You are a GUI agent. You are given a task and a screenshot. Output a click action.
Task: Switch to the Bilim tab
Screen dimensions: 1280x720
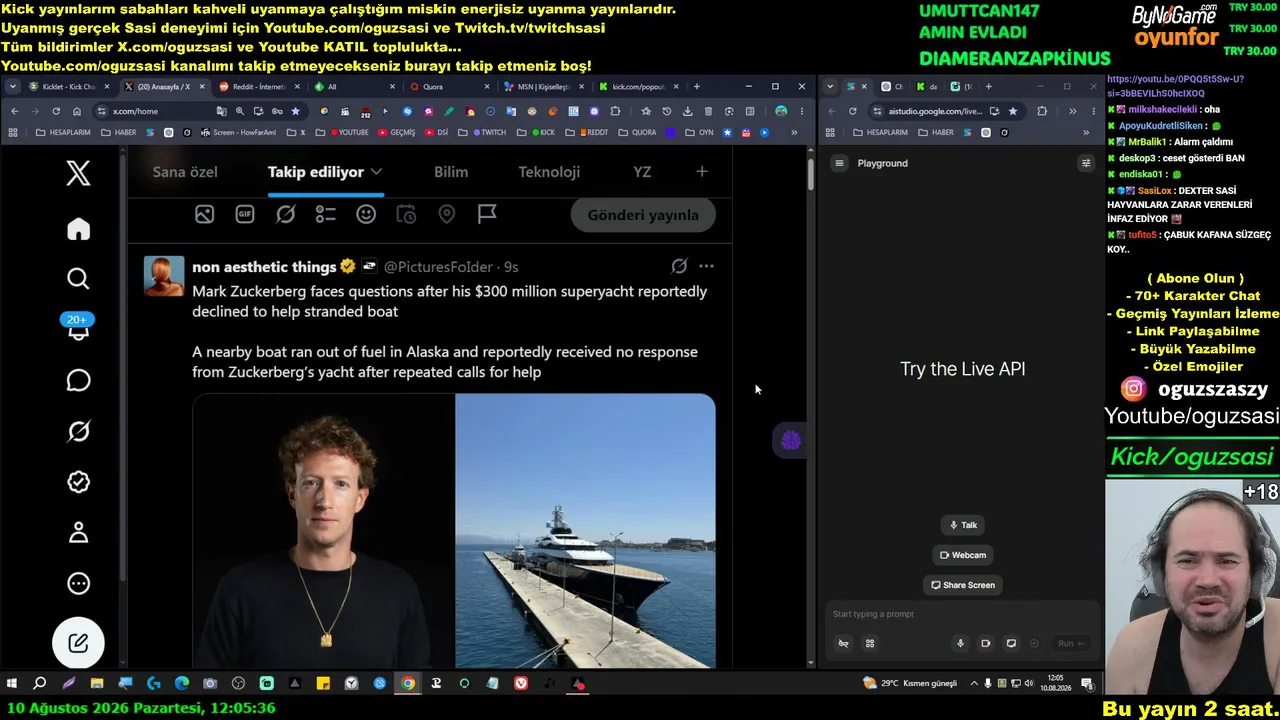coord(451,172)
